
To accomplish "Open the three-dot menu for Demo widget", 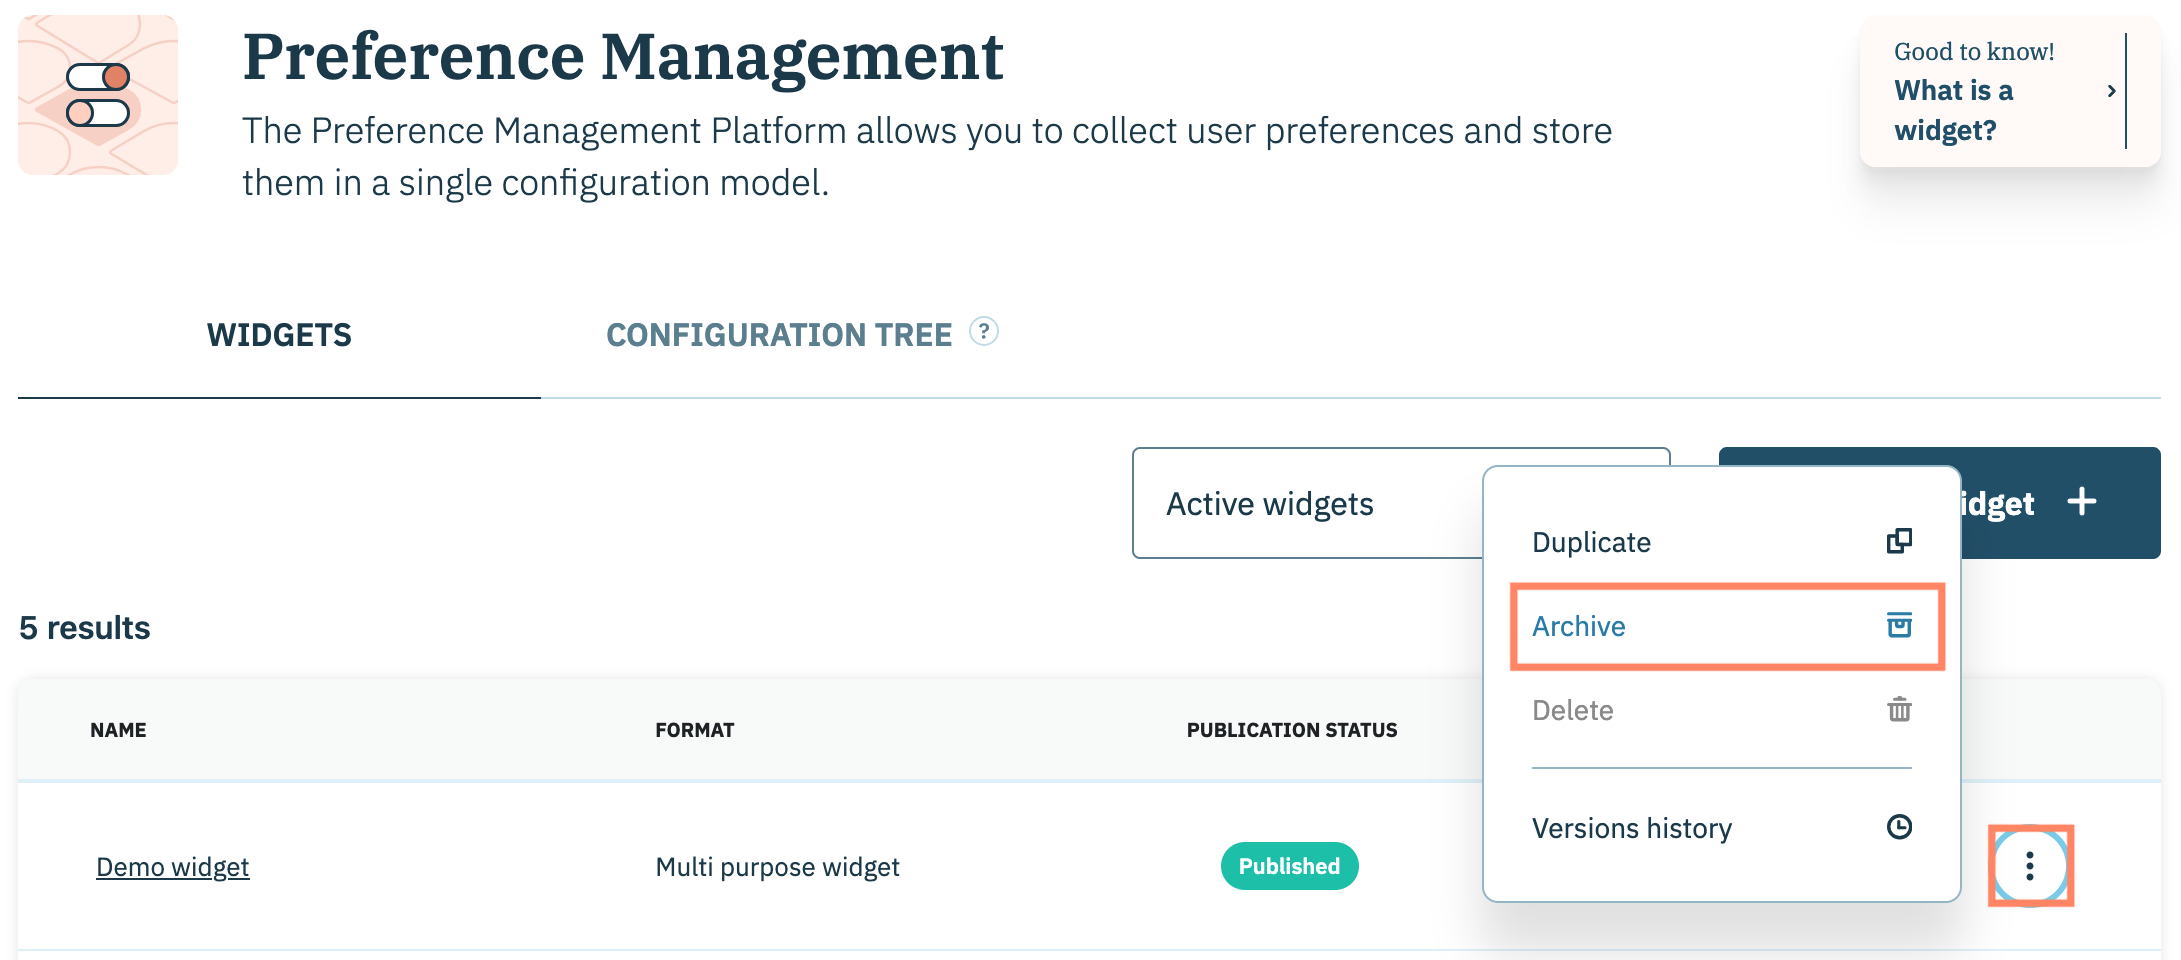I will [x=2029, y=866].
